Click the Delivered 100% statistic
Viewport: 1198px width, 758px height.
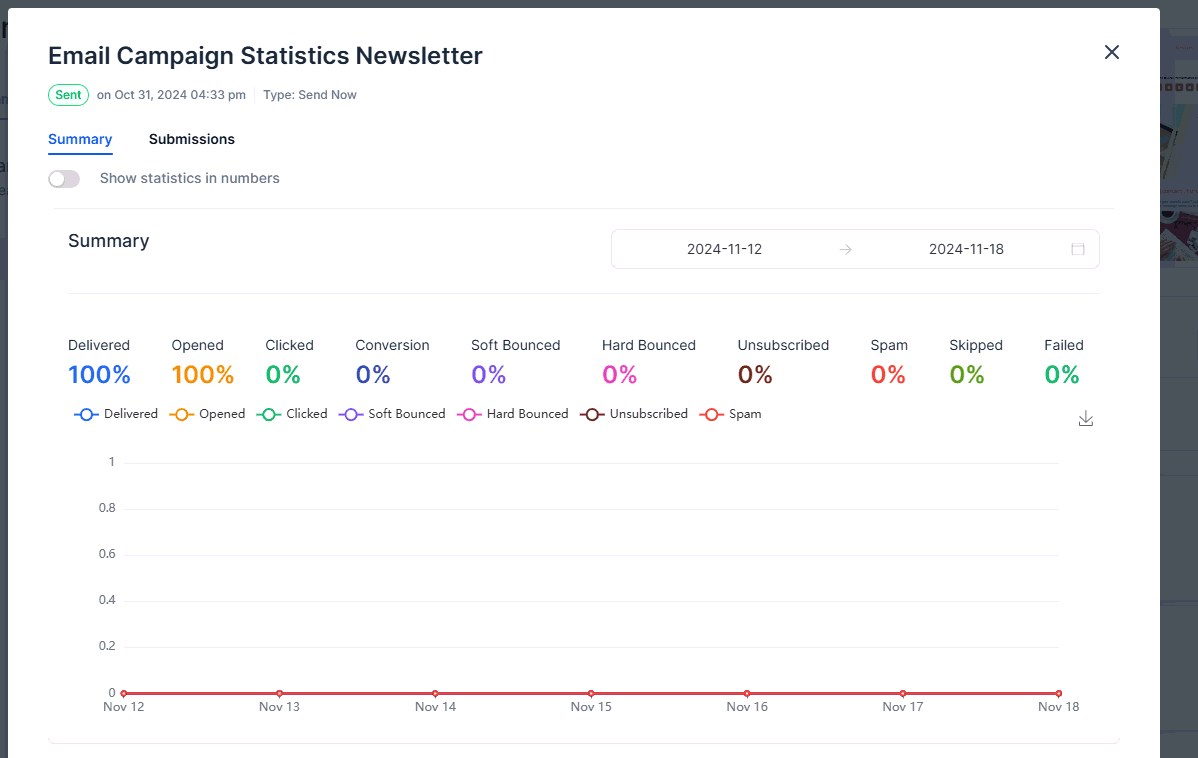pos(99,375)
